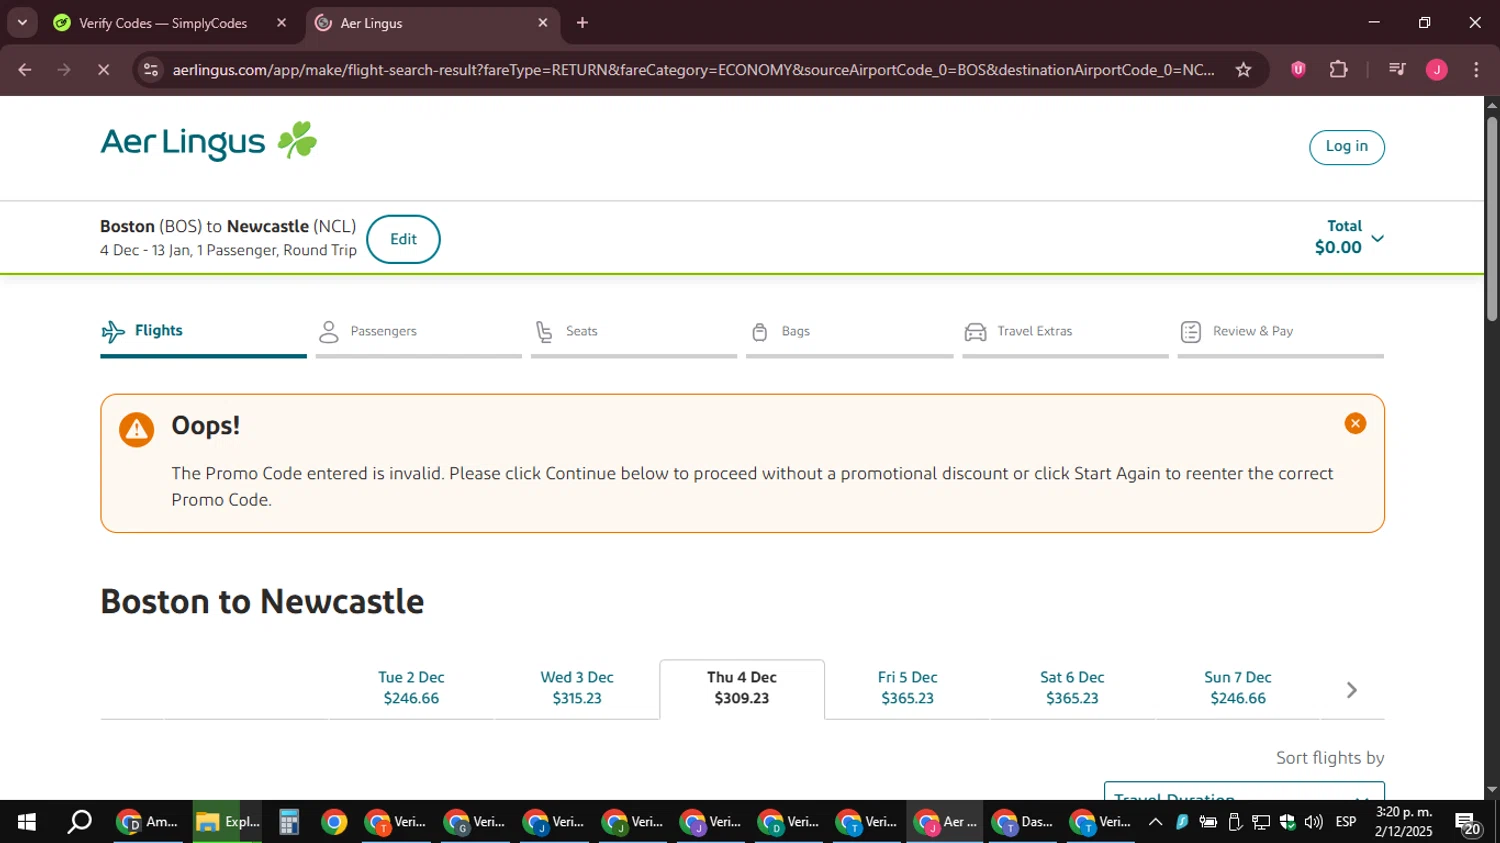Click the Travel Extras step label
This screenshot has height=843, width=1500.
(x=1035, y=332)
